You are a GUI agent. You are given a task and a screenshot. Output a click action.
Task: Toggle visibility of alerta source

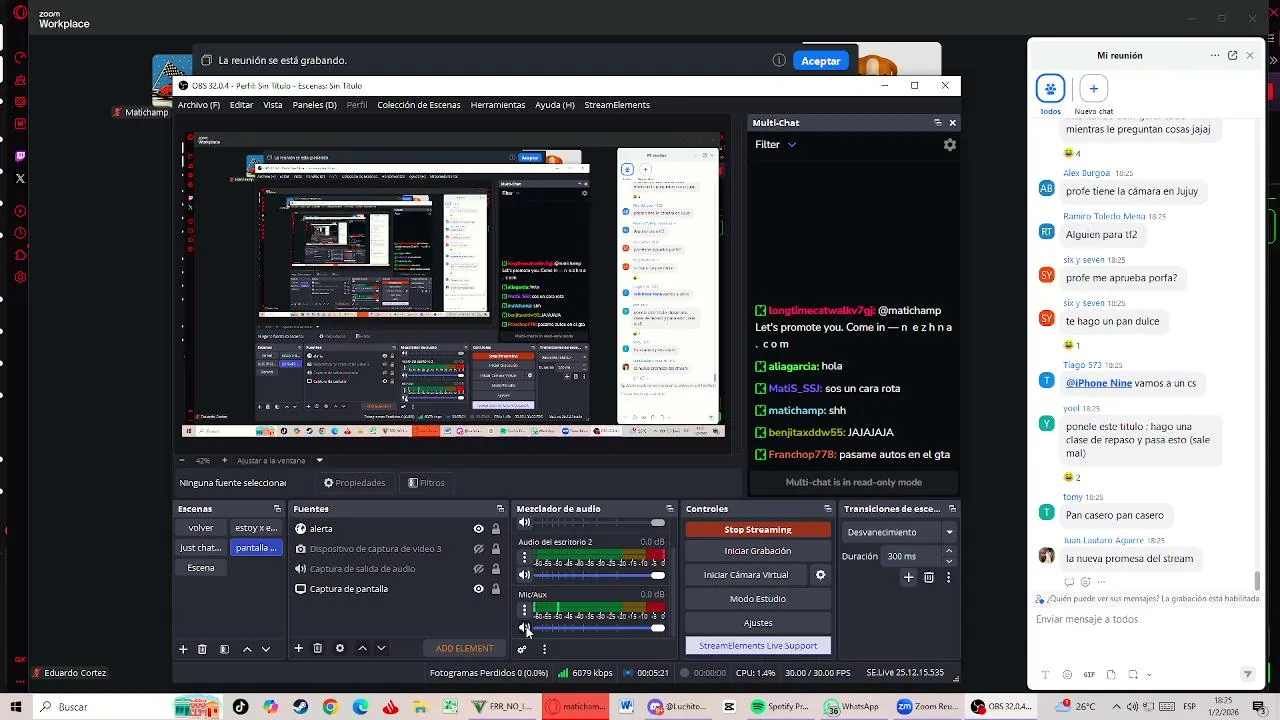[x=478, y=529]
